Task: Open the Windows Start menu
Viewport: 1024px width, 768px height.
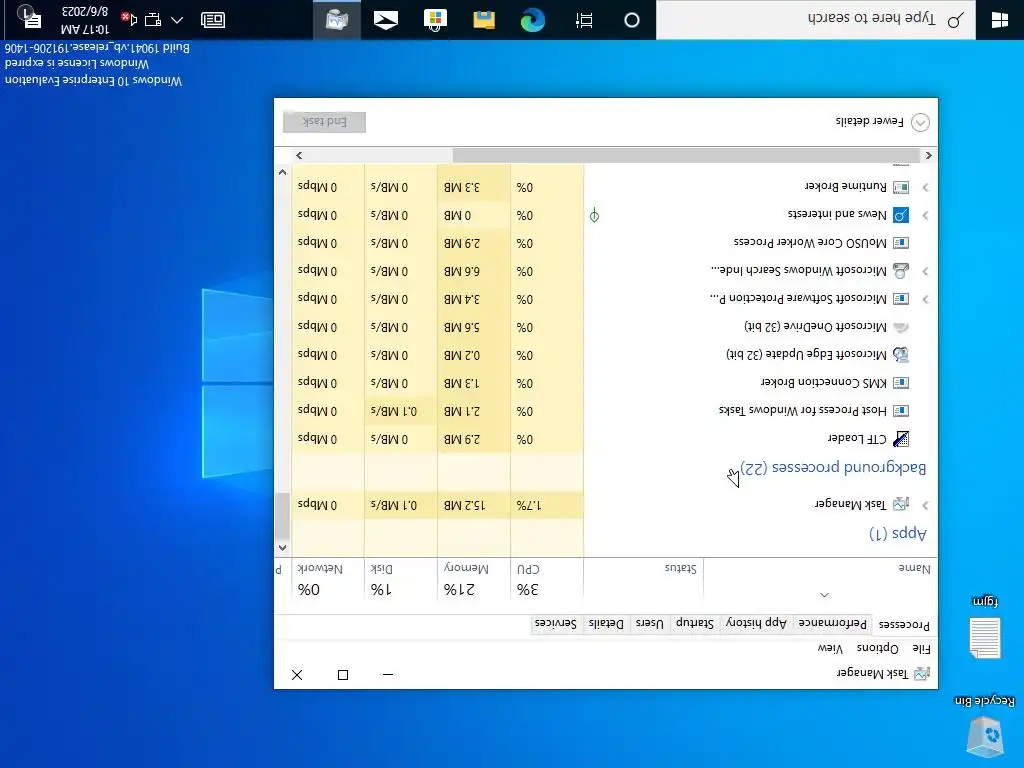Action: click(1000, 20)
